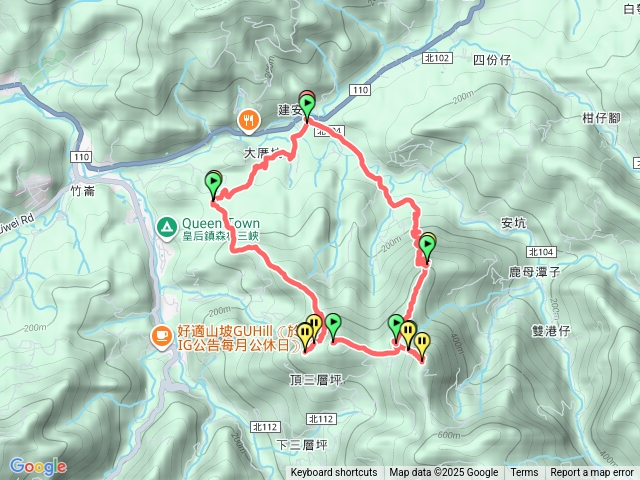The image size is (640, 480).
Task: Click the green play marker near 安坑 trail
Action: point(427,249)
